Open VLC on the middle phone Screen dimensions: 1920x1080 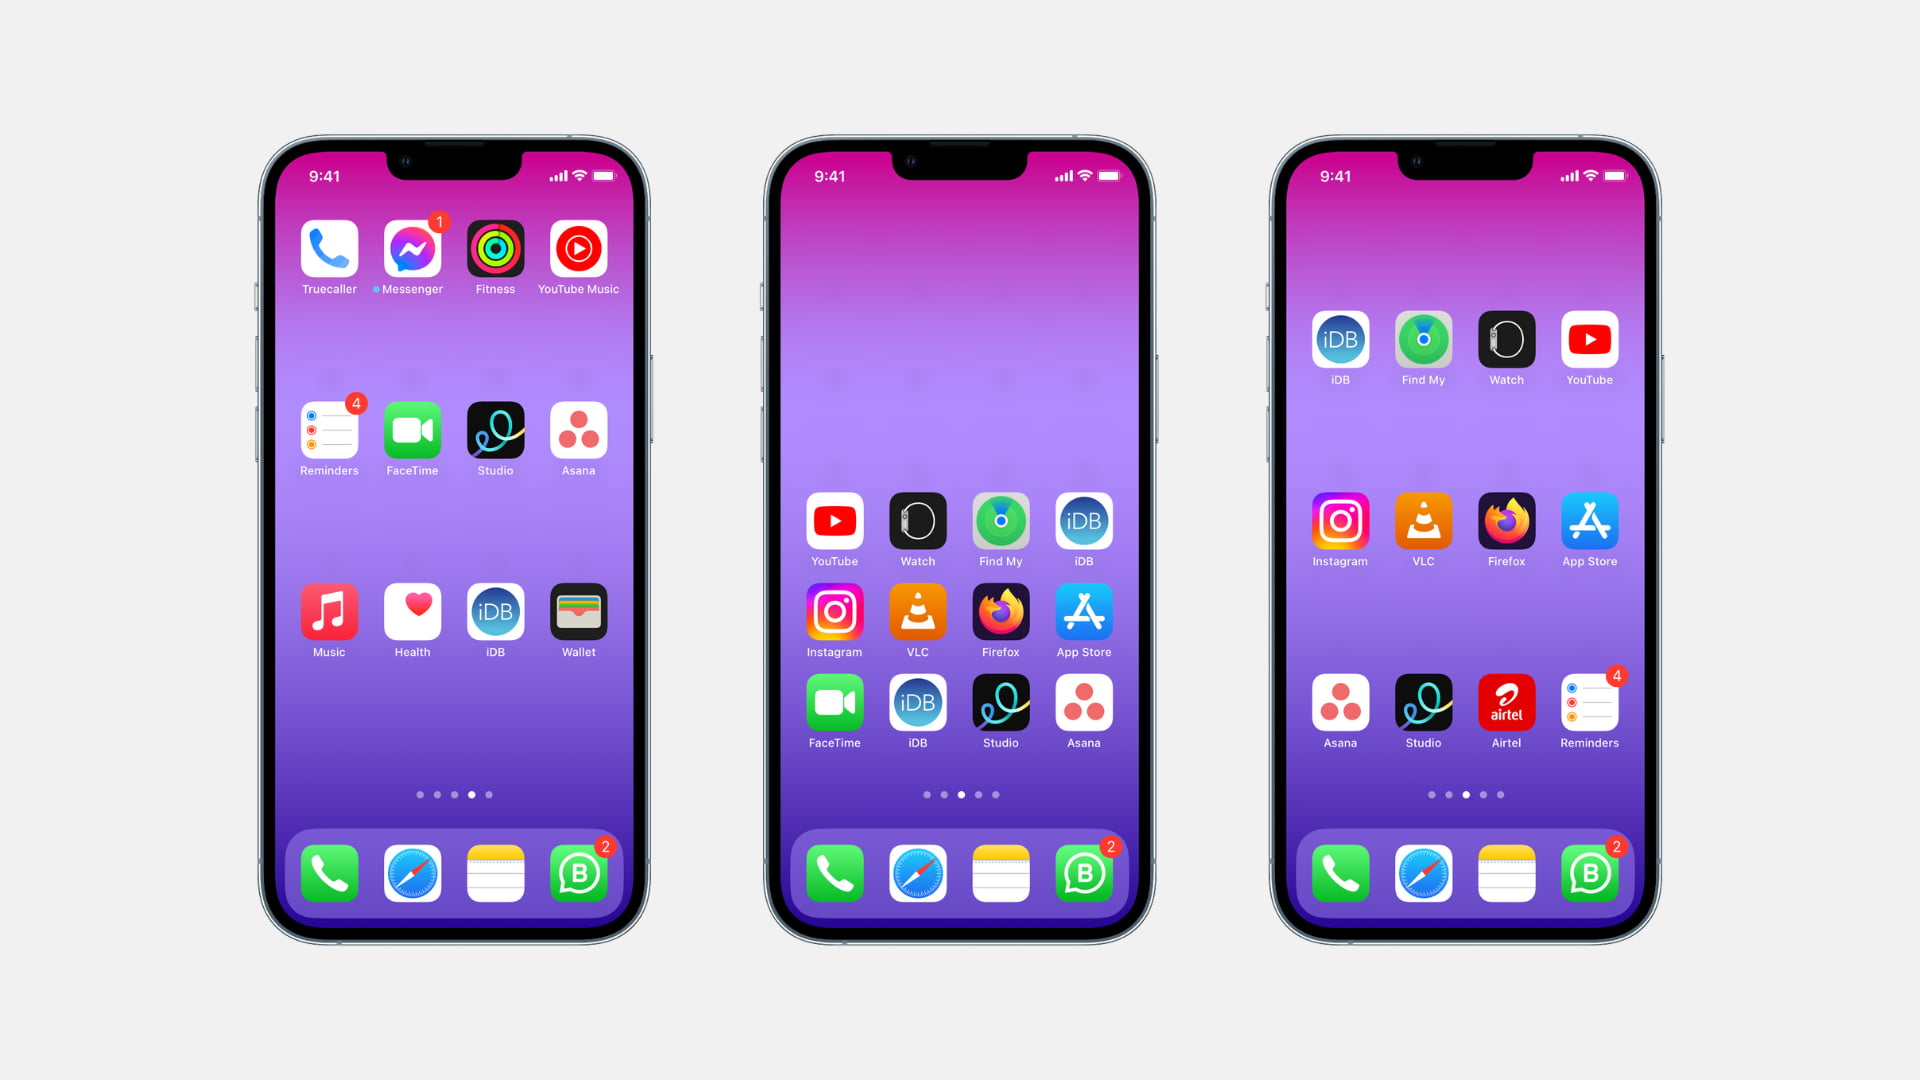(x=918, y=611)
